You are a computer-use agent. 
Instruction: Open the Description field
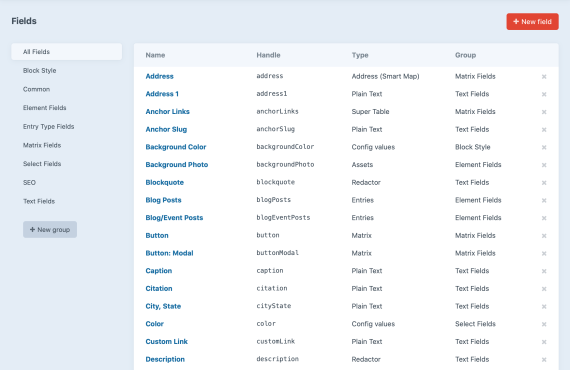click(165, 359)
